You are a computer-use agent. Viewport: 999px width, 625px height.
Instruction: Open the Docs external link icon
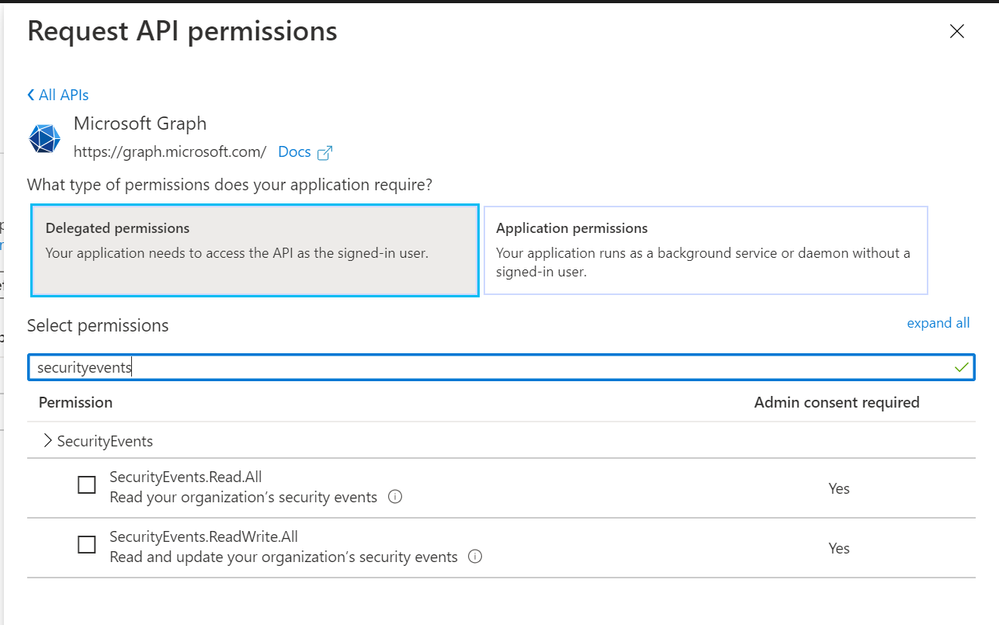pos(325,153)
